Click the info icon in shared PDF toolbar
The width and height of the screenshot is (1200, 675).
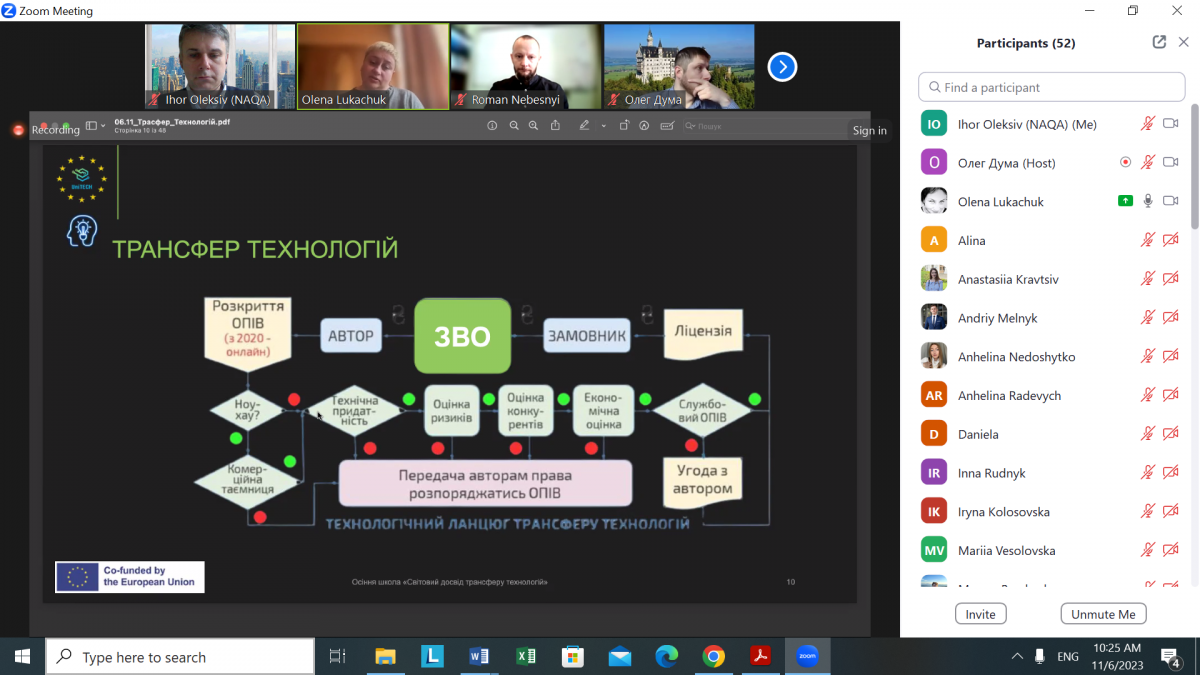(x=492, y=126)
